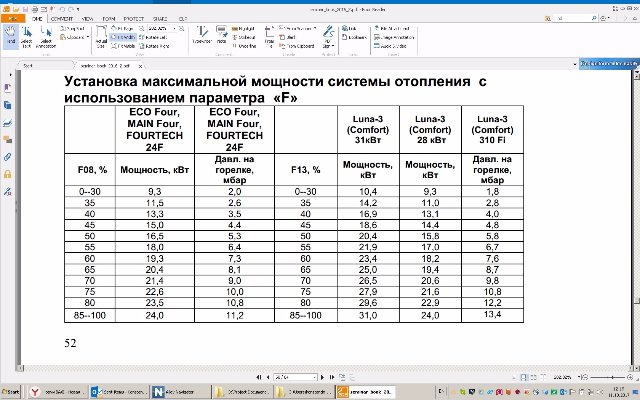Click the FILE button
The height and width of the screenshot is (400, 640).
(x=11, y=18)
